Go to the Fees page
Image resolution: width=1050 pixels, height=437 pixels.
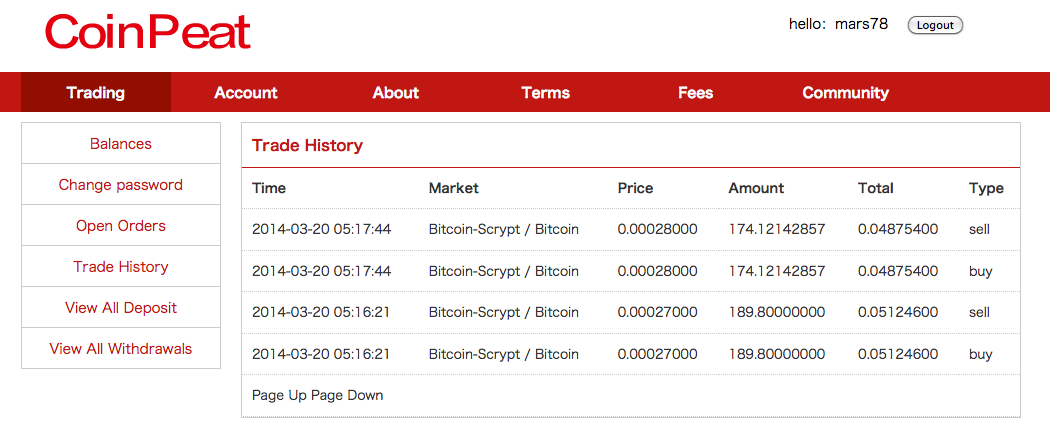coord(696,92)
